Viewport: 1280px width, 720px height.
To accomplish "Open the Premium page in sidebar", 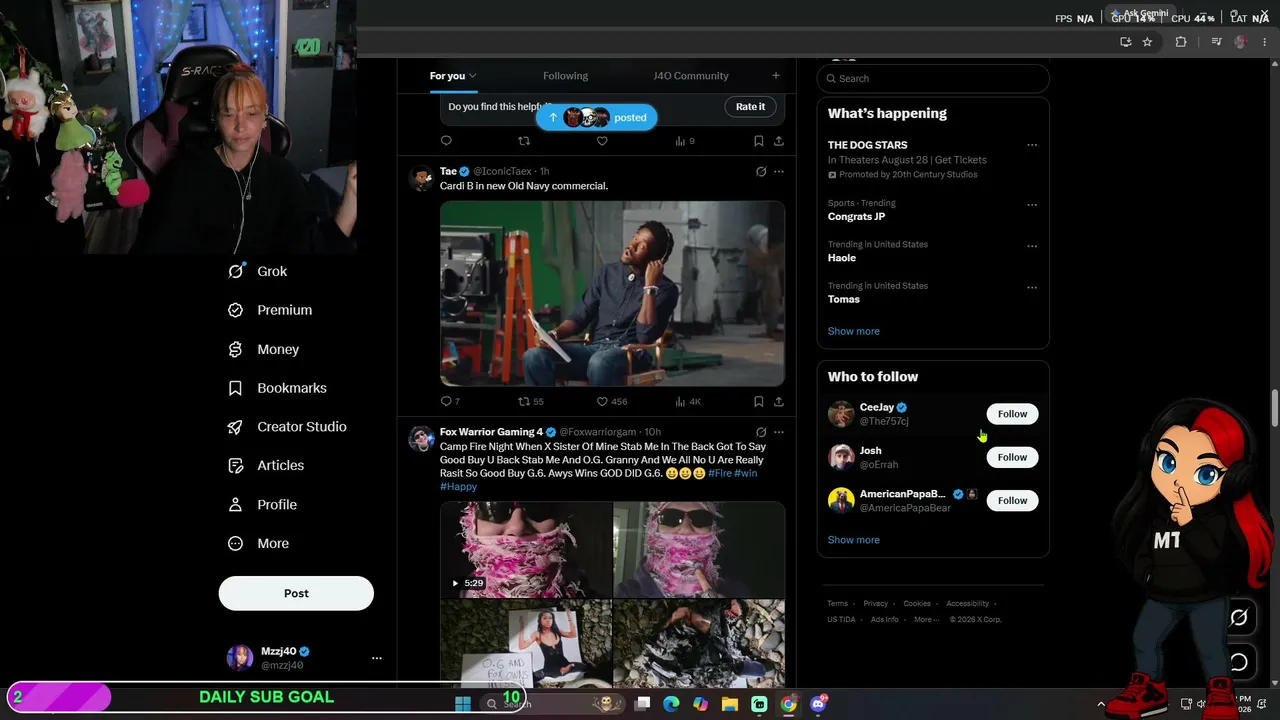I will [270, 310].
